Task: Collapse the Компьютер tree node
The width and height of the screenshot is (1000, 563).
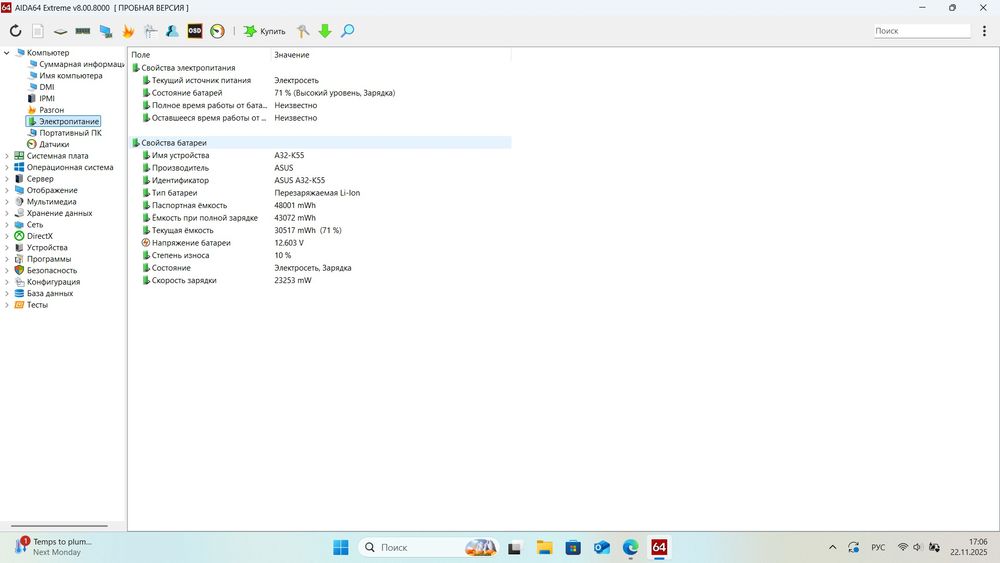Action: coord(6,53)
